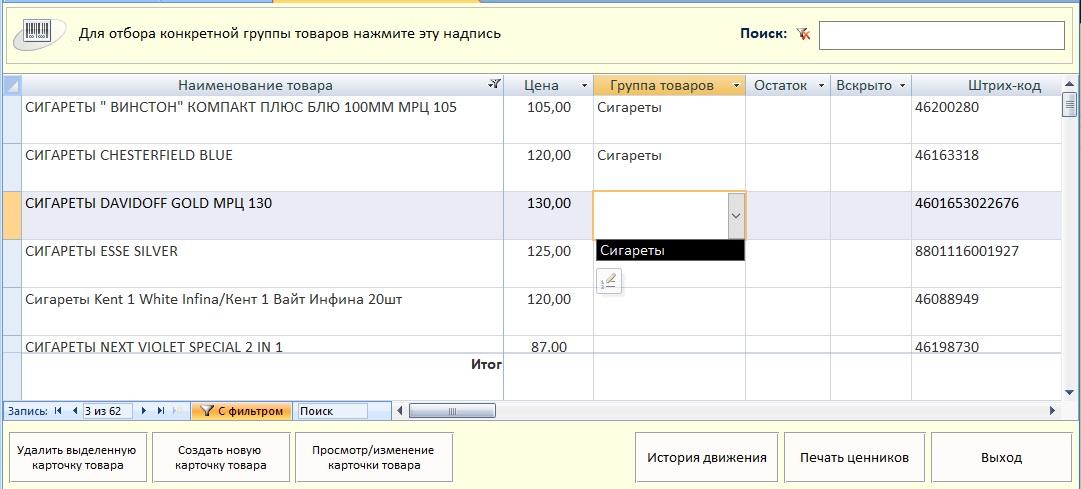Click the list edit icon under dropdown
Viewport: 1081px width, 489px height.
pyautogui.click(x=609, y=282)
